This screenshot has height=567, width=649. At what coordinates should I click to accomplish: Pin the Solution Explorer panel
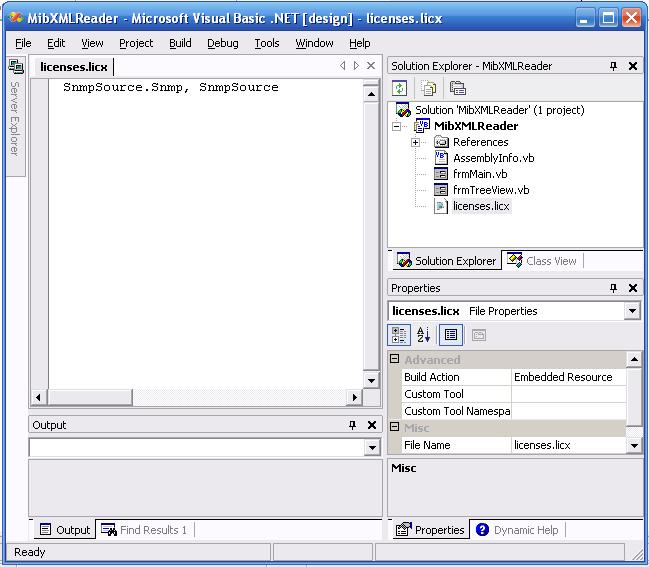coord(613,66)
